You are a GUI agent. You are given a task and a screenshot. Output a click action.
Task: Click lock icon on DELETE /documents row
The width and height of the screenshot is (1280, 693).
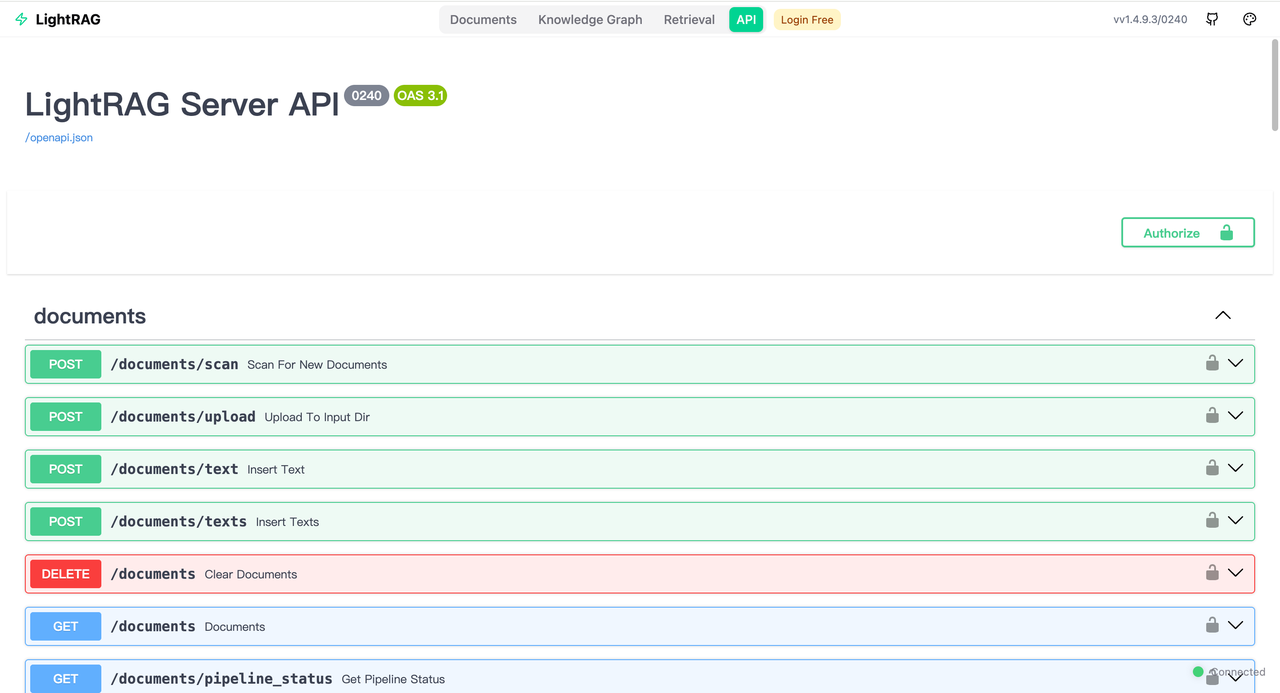pos(1212,573)
